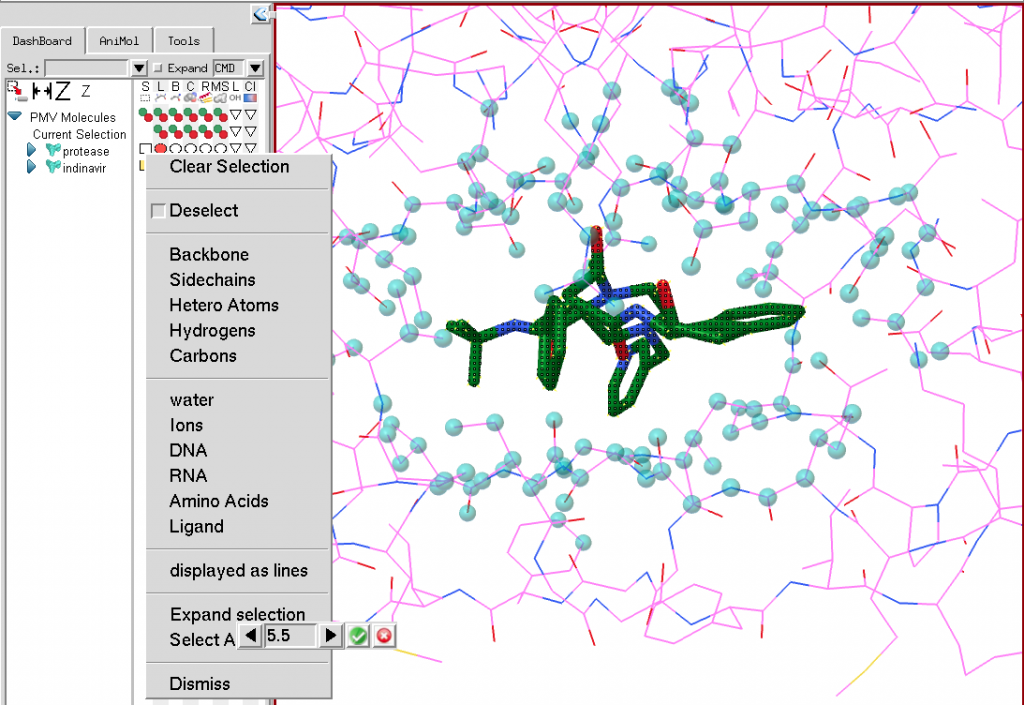This screenshot has width=1024, height=705.
Task: Open PMV Molecules label menu triangle
Action: 235,115
